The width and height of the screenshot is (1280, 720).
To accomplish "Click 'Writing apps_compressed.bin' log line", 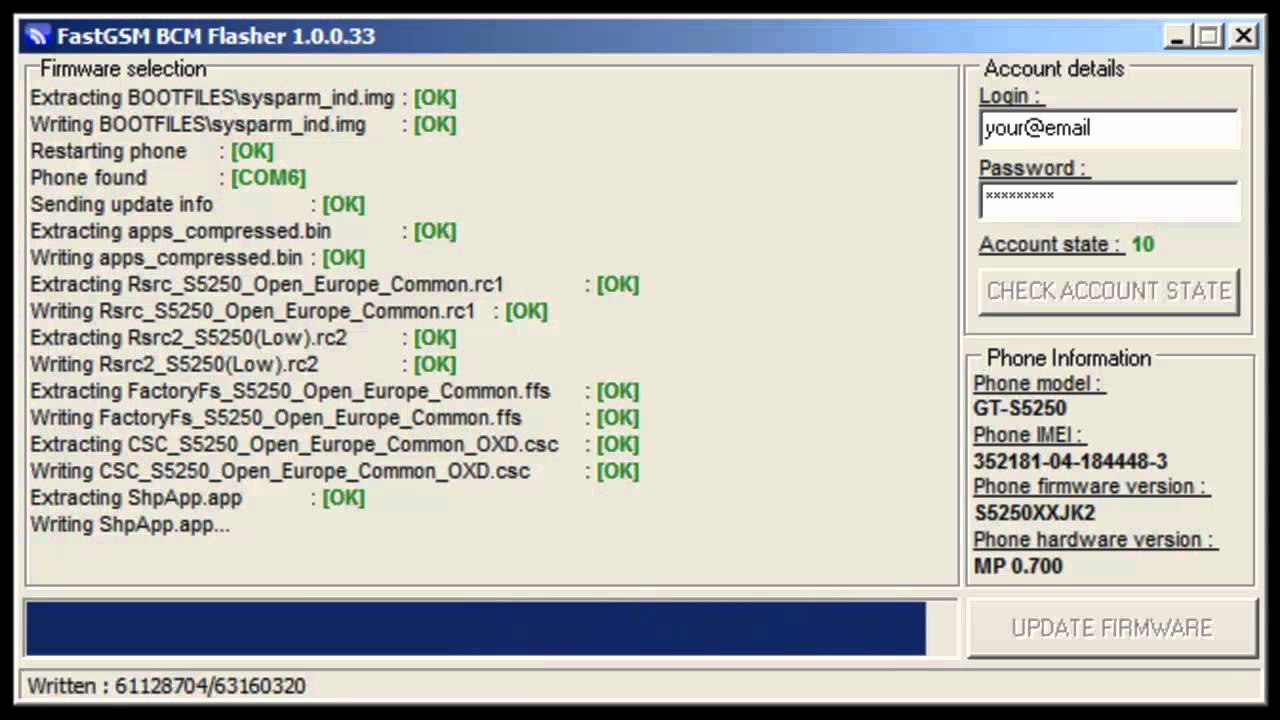I will (x=198, y=258).
